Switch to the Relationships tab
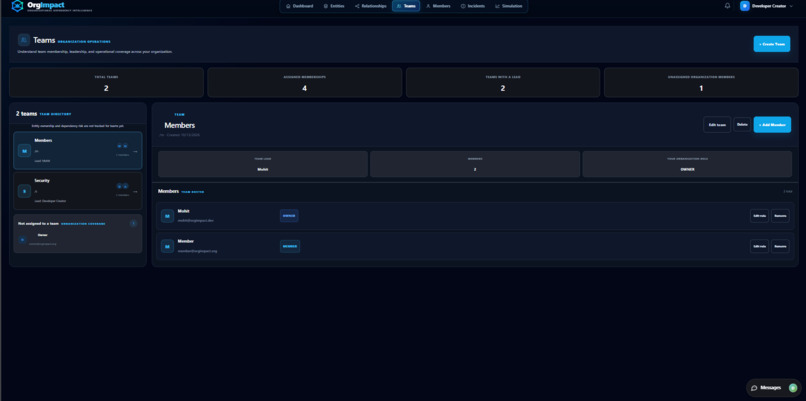 [x=370, y=6]
